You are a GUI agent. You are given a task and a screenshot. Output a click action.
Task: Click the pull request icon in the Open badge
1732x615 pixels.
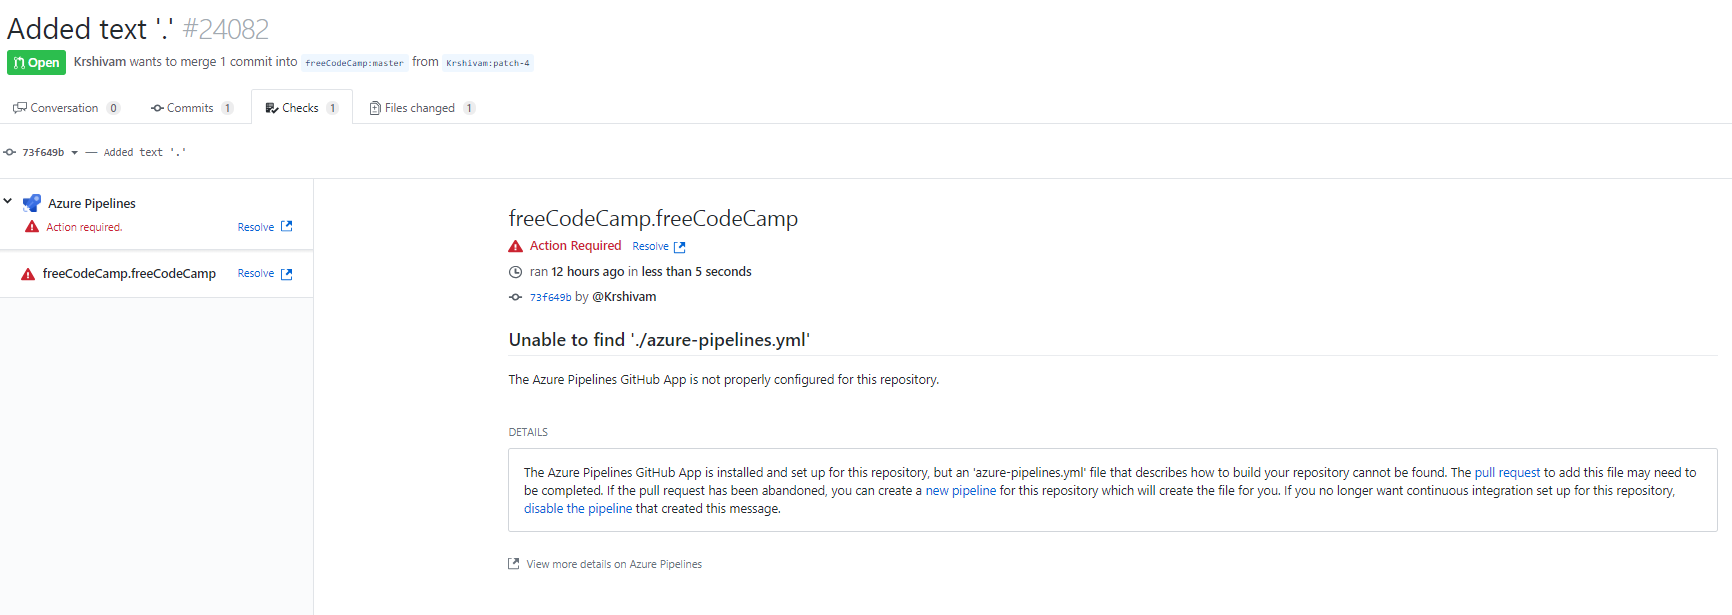[19, 63]
